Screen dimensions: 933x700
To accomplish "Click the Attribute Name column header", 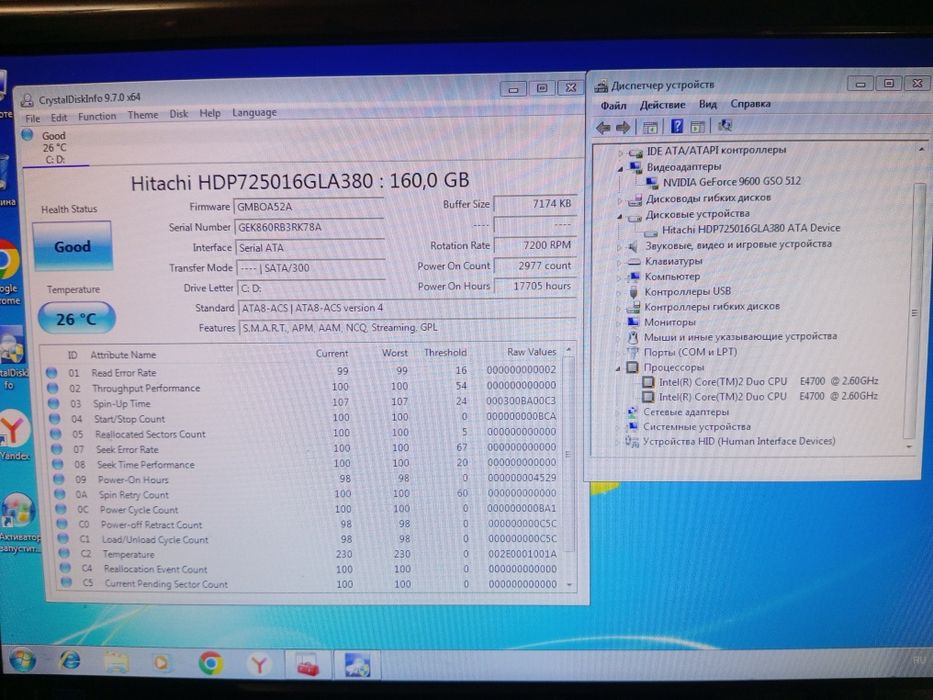I will [x=123, y=355].
